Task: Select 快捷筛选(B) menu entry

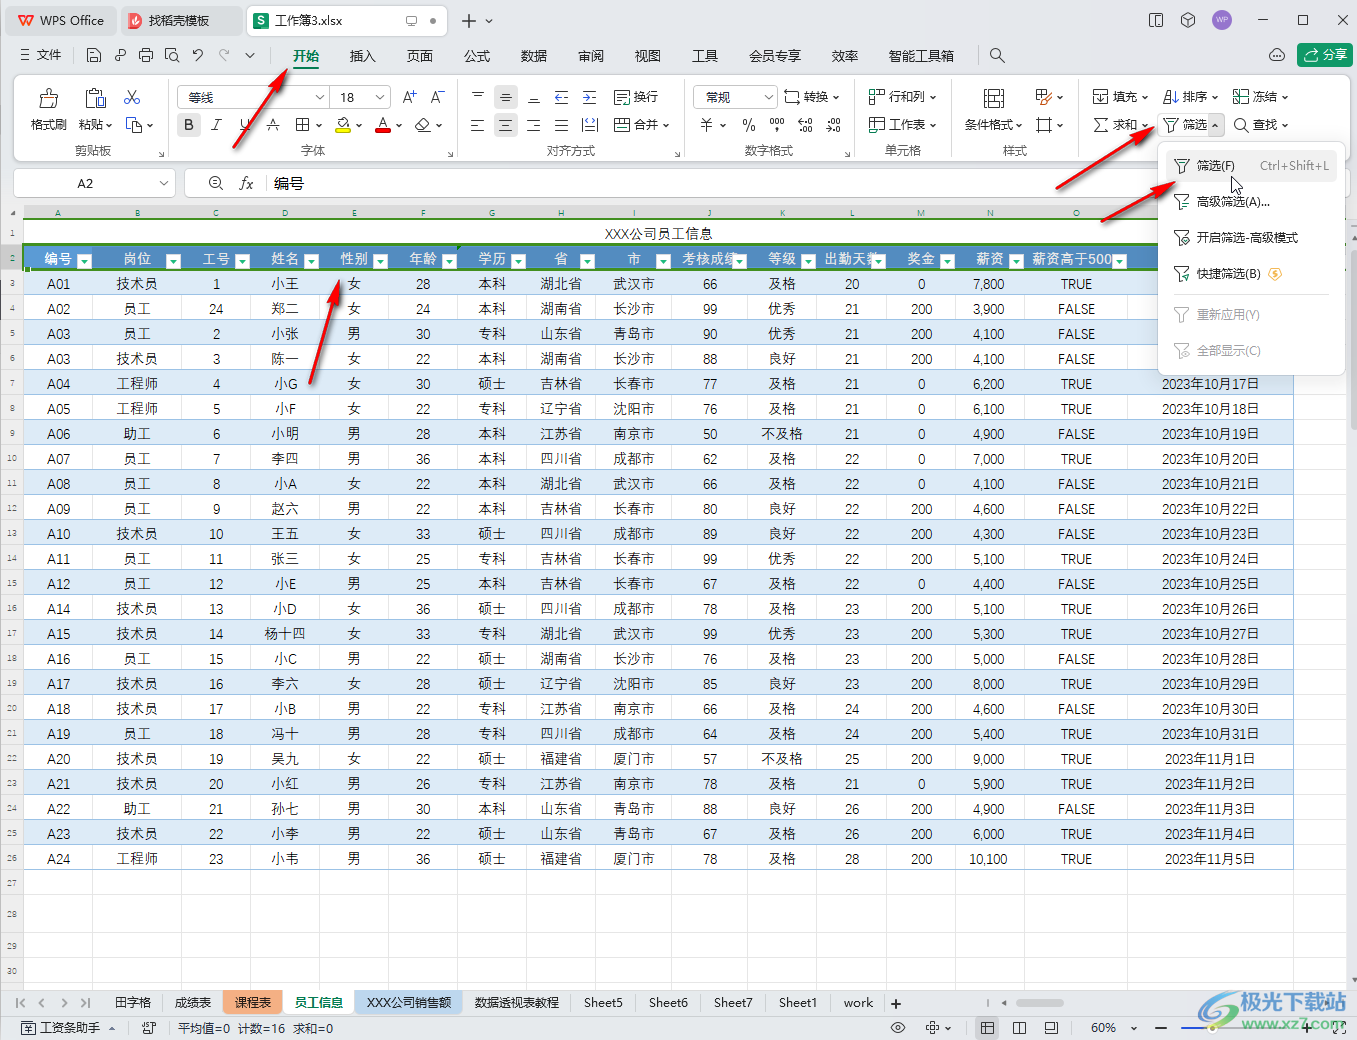Action: (1251, 273)
